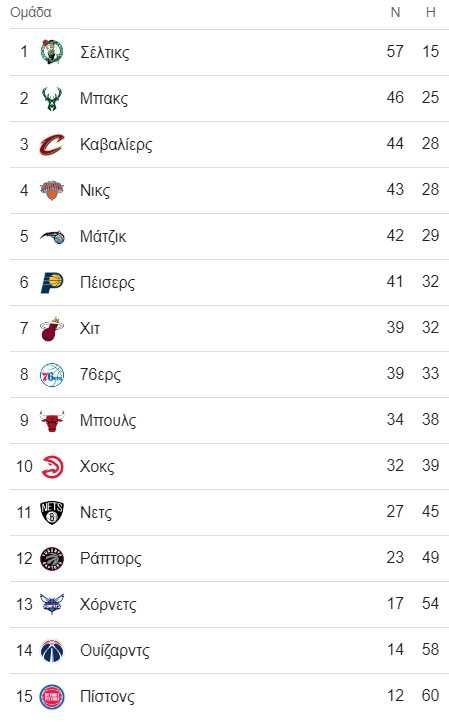Click the 76ers circular logo
Viewport: 449px width, 722px height.
52,375
